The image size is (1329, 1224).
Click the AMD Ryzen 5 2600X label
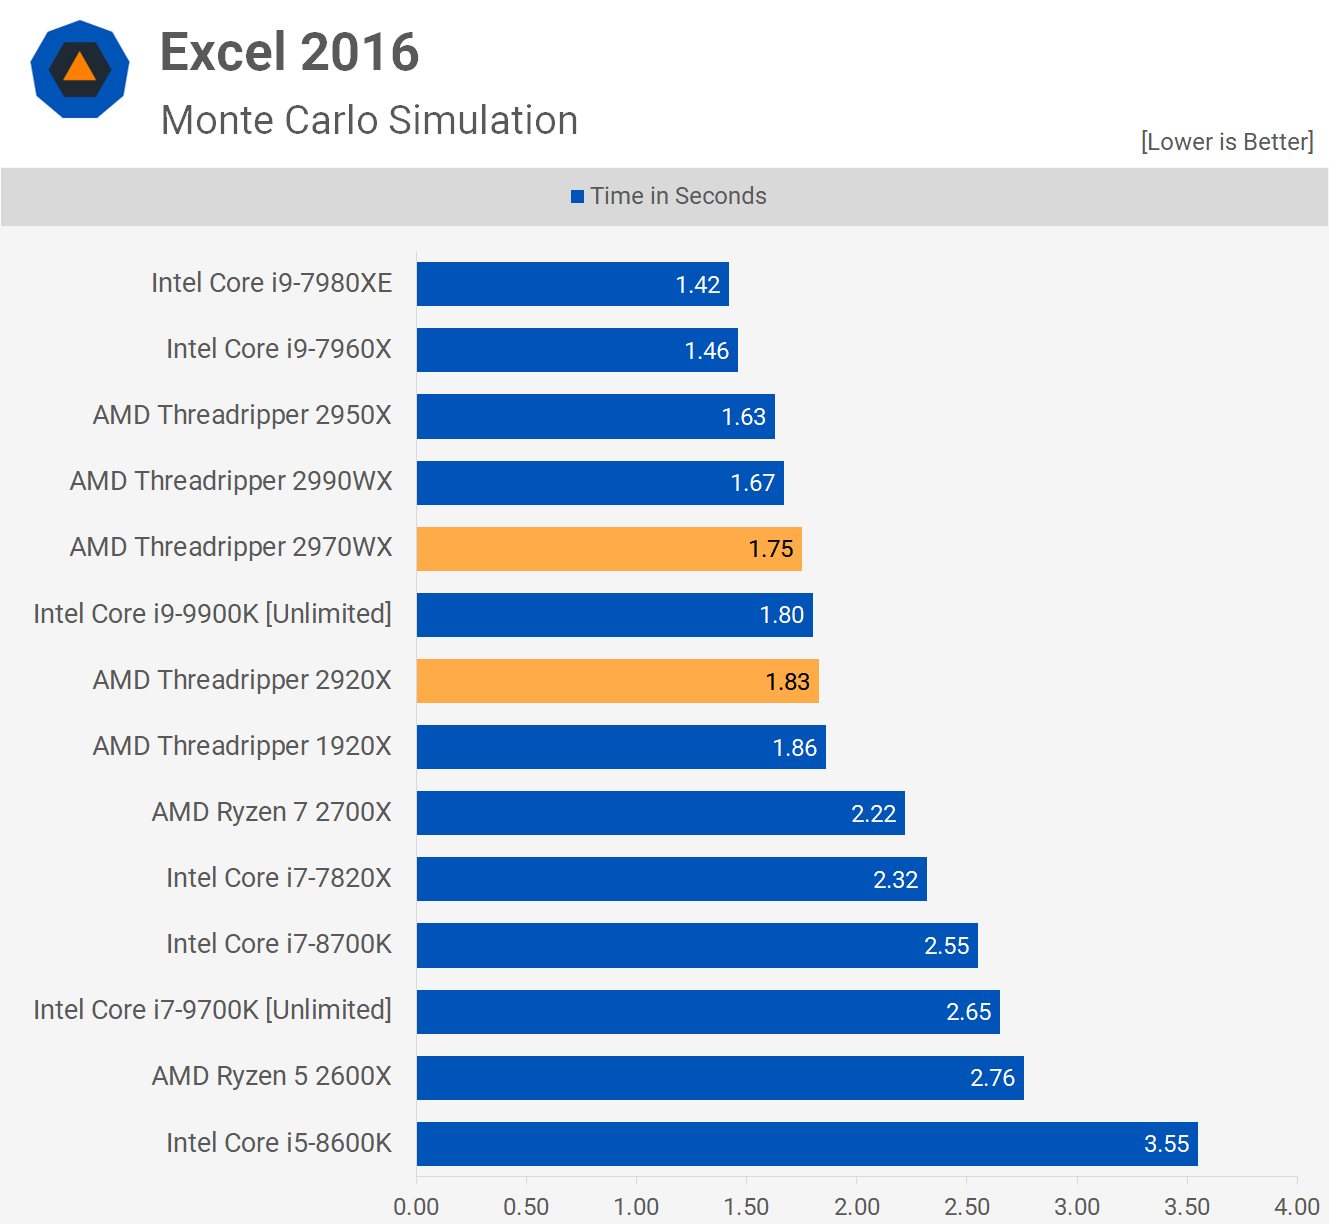[x=271, y=1076]
